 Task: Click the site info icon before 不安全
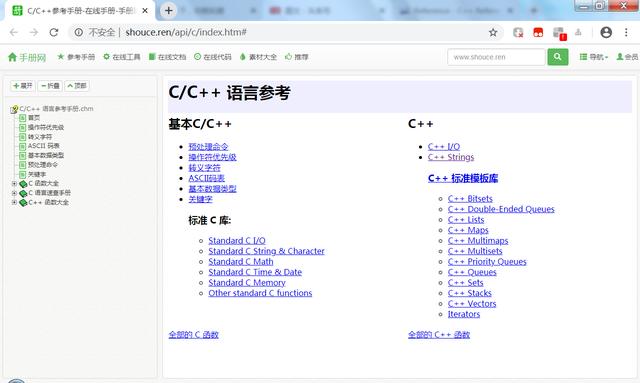point(78,32)
